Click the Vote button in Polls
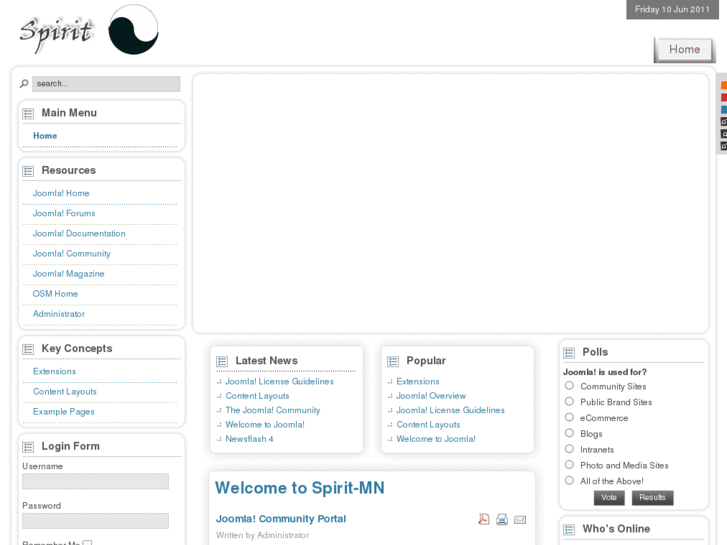 [609, 498]
